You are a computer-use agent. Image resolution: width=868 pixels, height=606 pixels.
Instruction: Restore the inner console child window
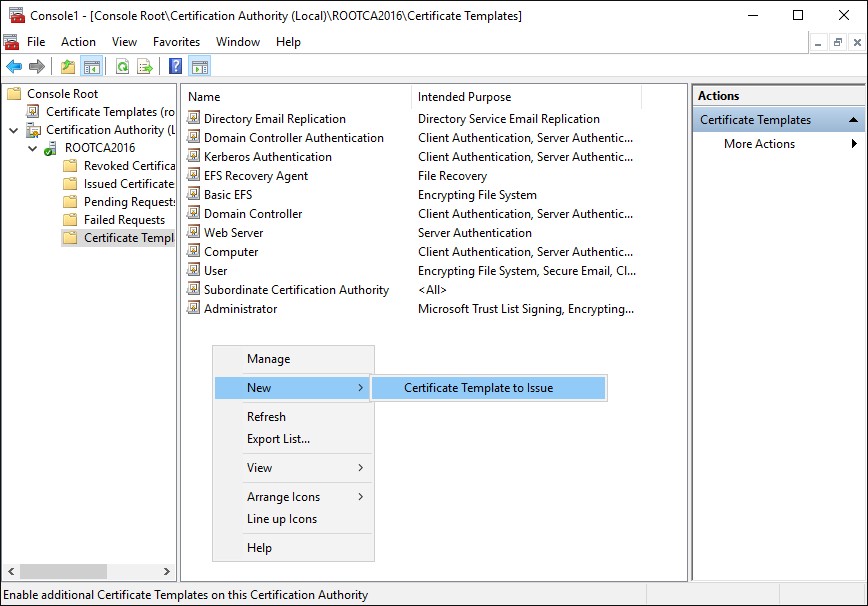(x=838, y=43)
